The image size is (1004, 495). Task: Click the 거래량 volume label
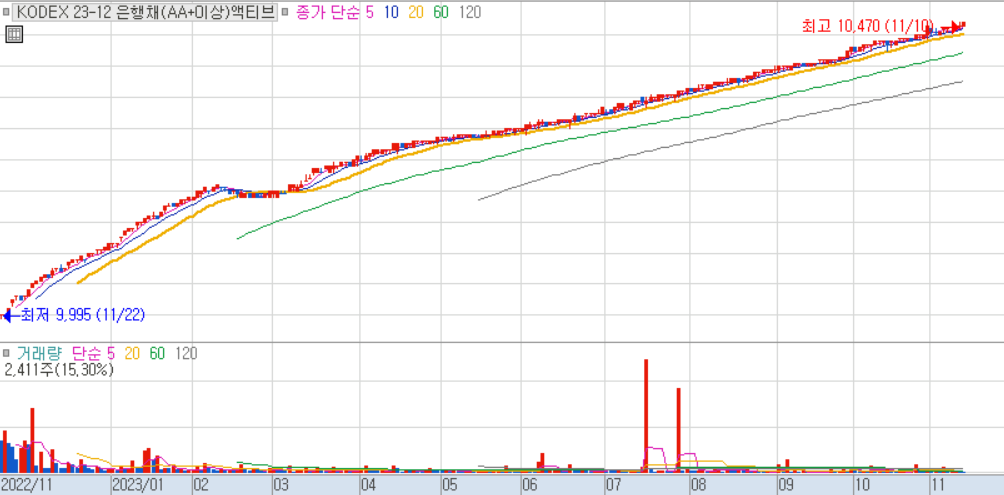pyautogui.click(x=39, y=353)
